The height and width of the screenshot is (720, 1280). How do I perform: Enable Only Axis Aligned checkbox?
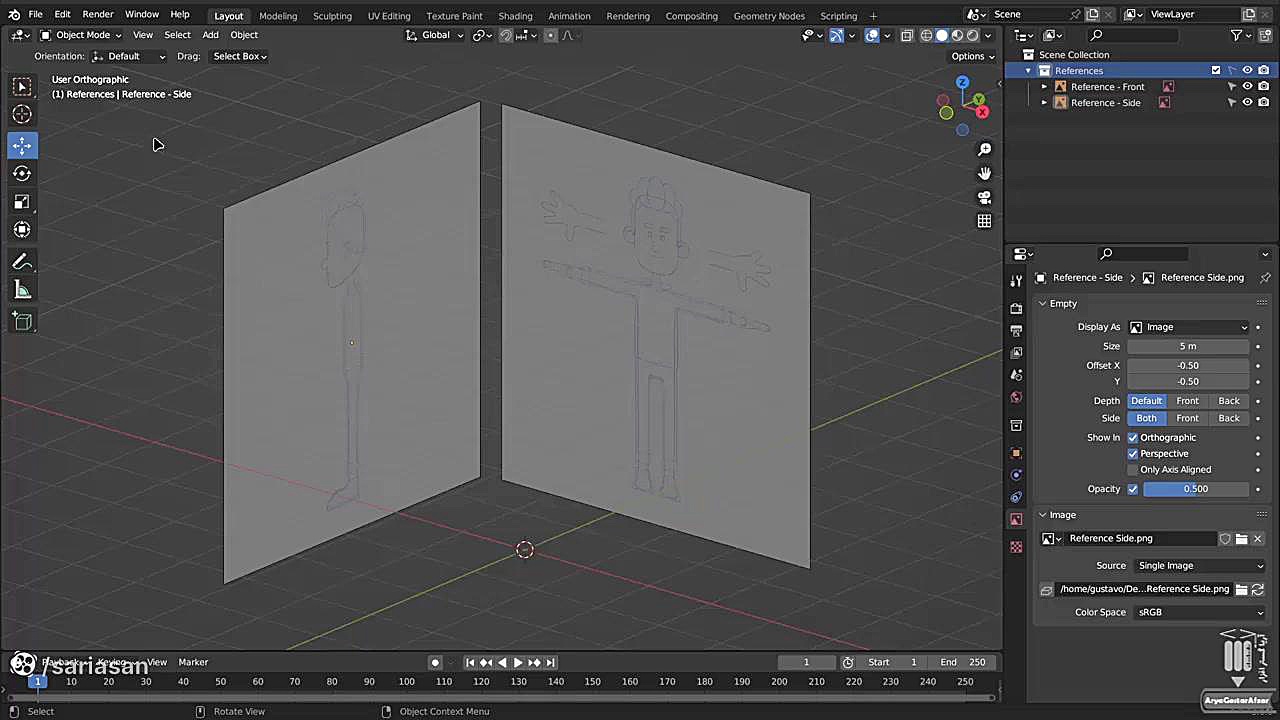tap(1133, 470)
